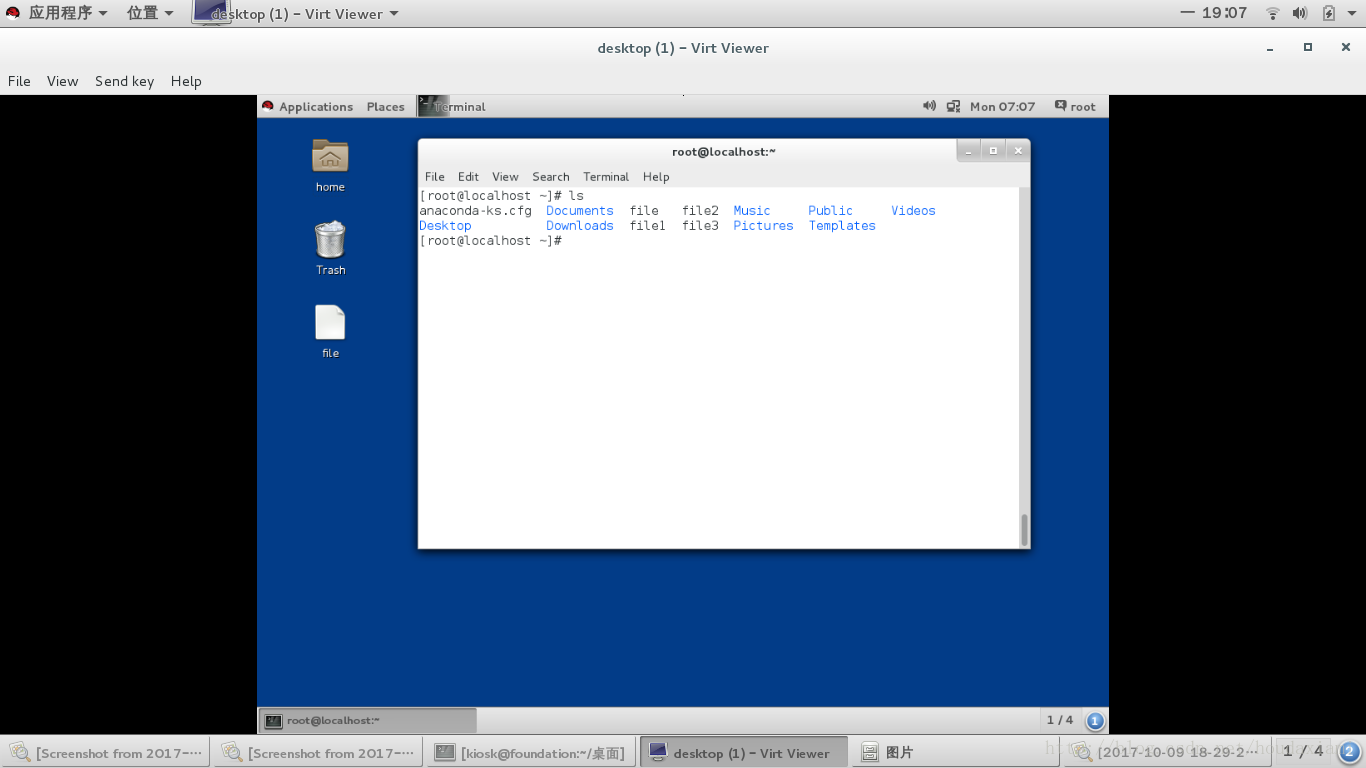Click the guest workspace switcher button
This screenshot has height=768, width=1366.
pos(1095,720)
